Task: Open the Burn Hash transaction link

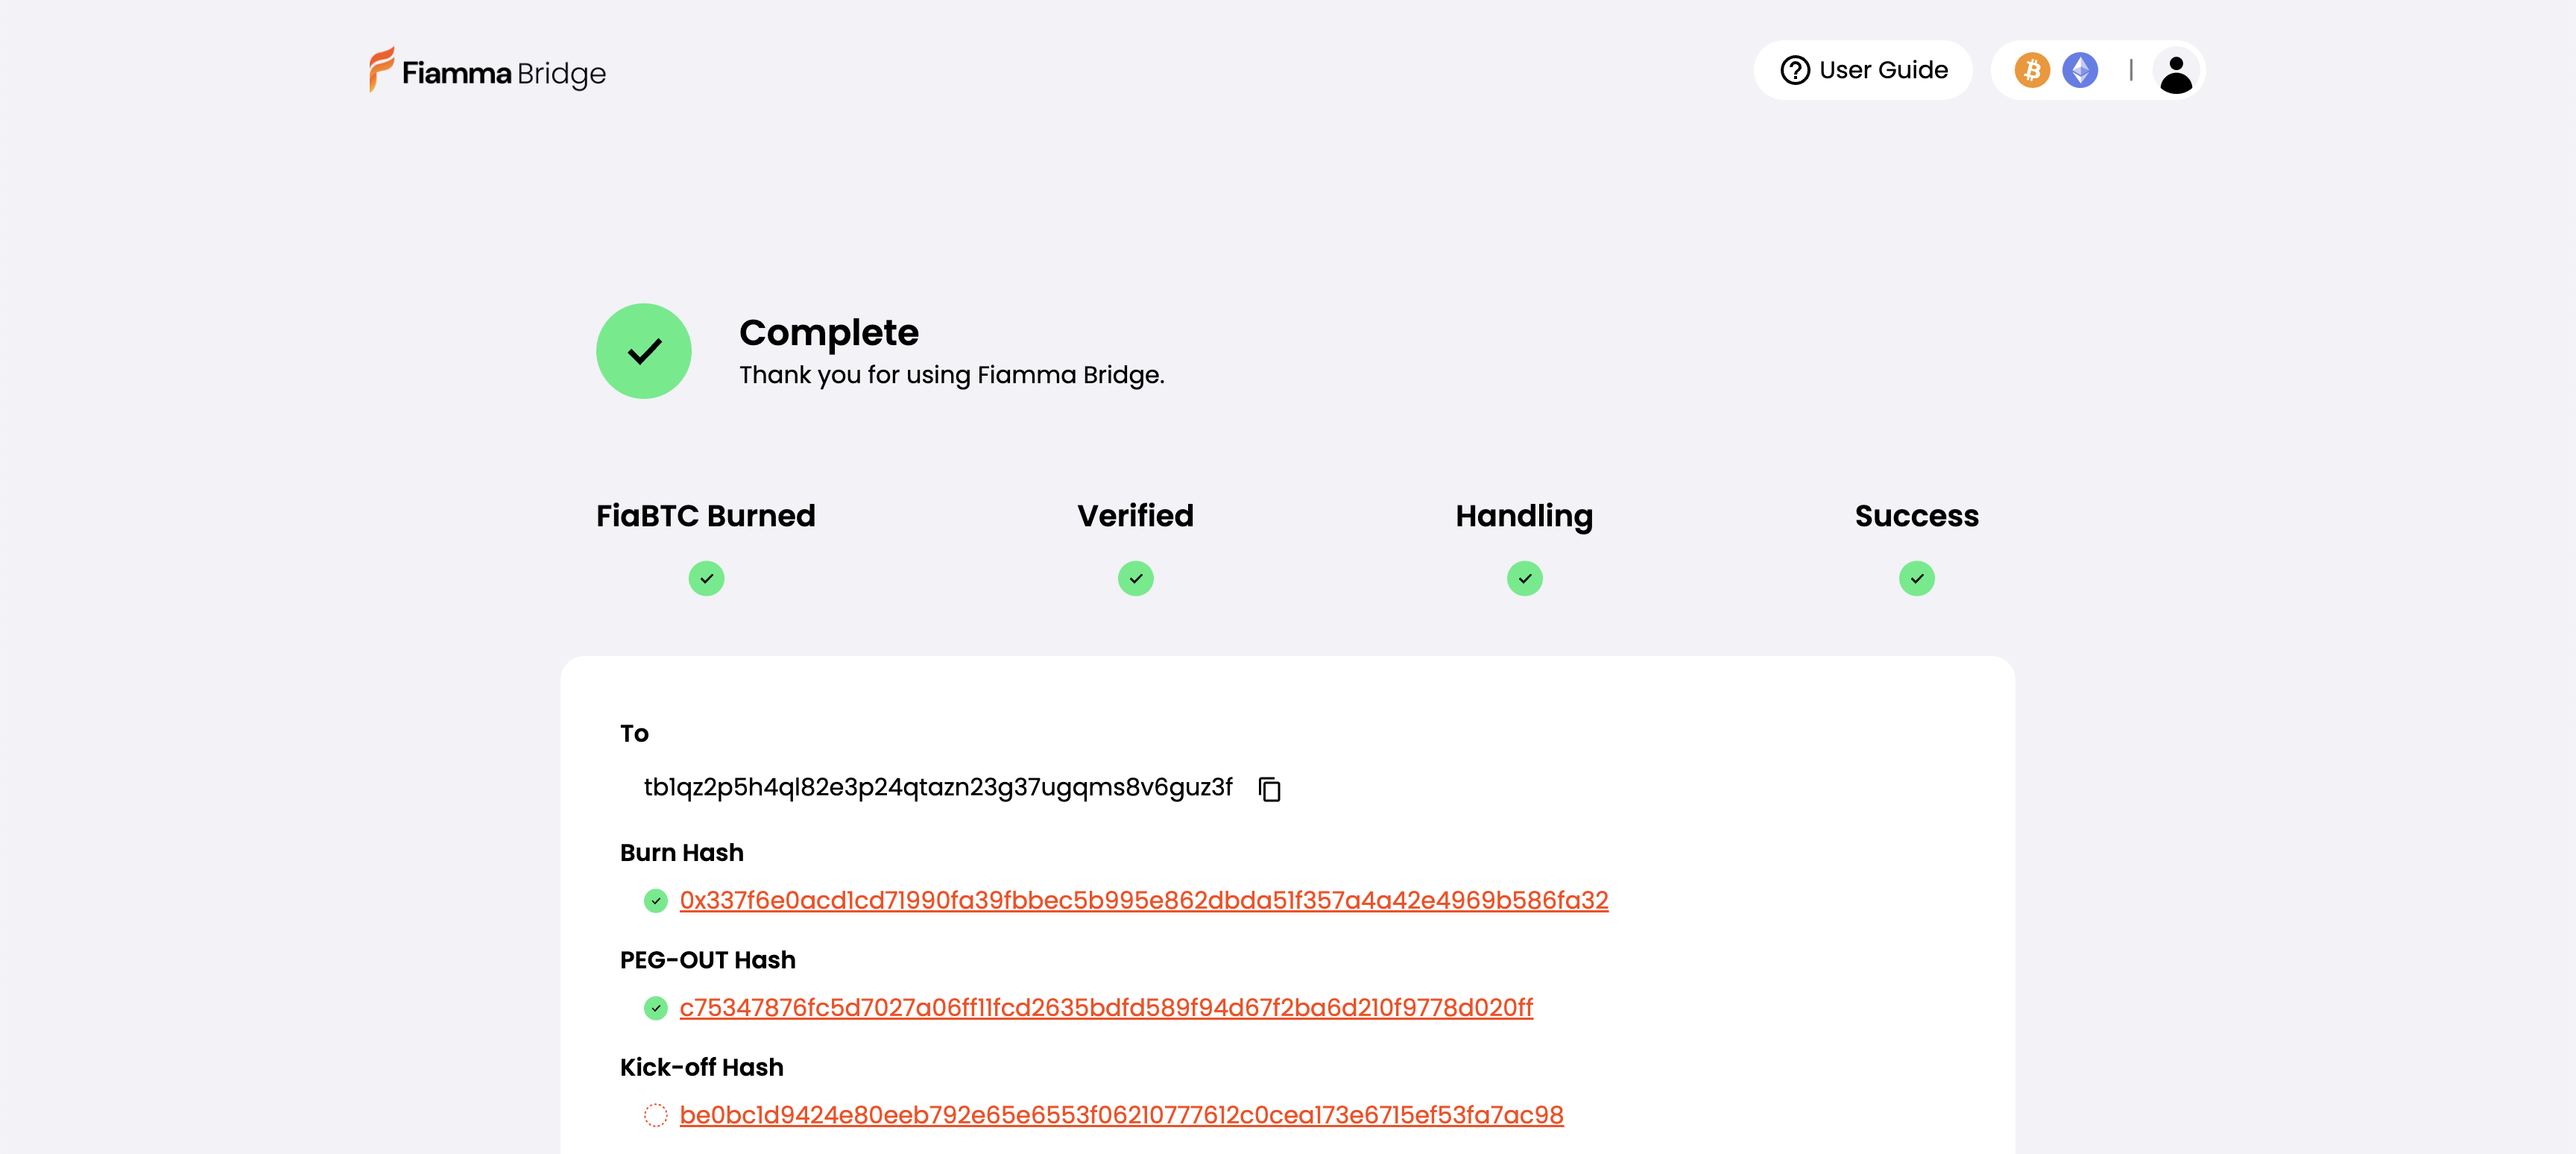Action: 1143,900
